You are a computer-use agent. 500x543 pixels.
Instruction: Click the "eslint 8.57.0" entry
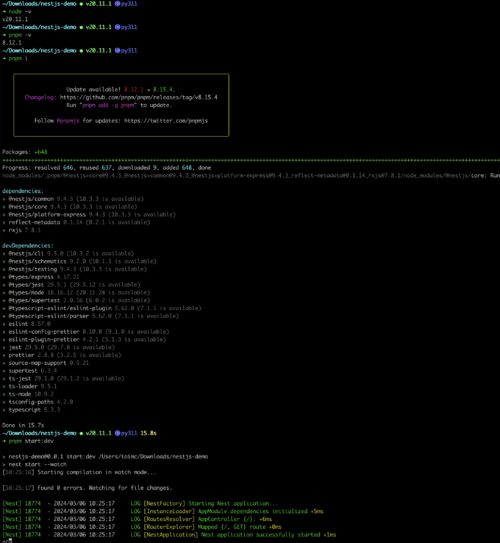click(x=26, y=324)
